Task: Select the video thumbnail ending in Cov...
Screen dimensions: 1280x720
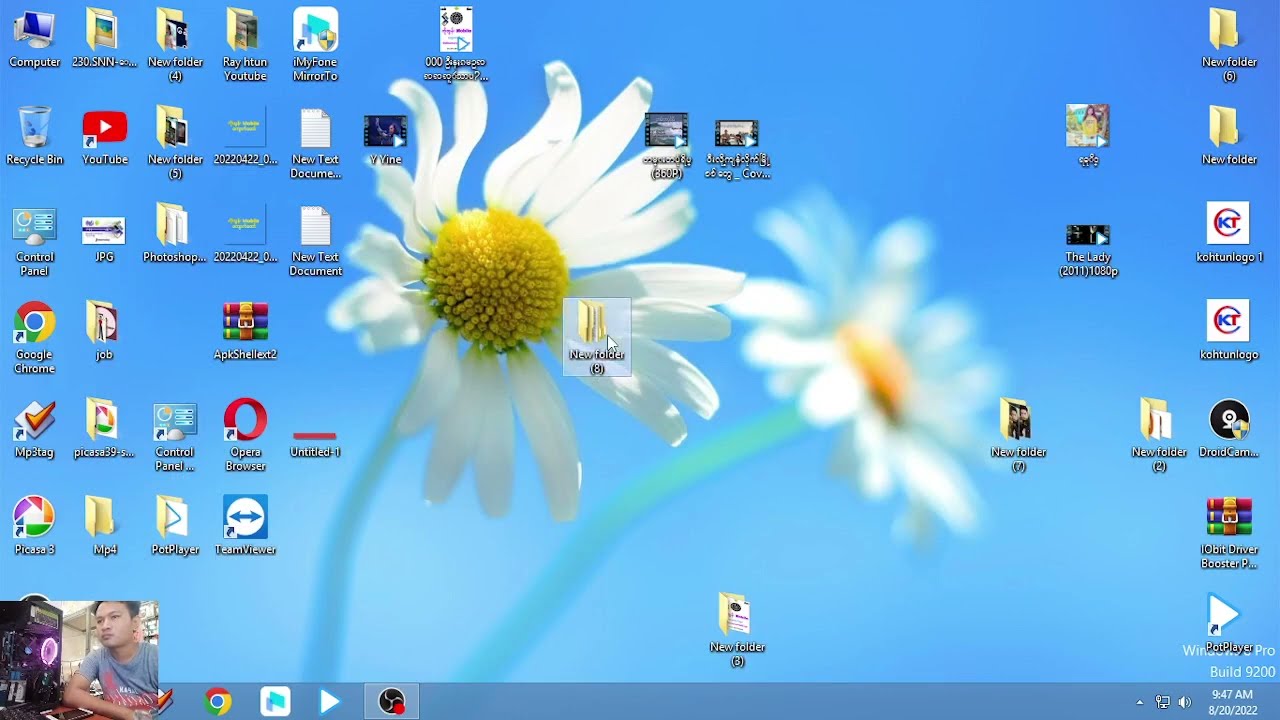Action: tap(737, 148)
